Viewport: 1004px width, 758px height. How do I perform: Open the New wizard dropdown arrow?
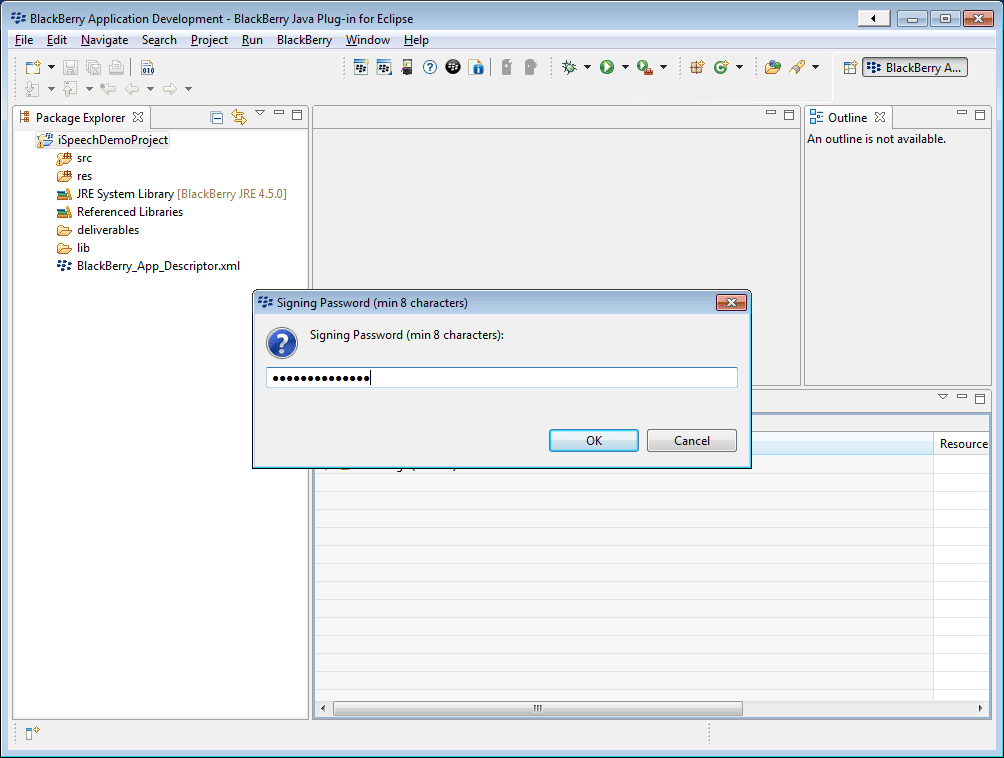click(x=52, y=68)
